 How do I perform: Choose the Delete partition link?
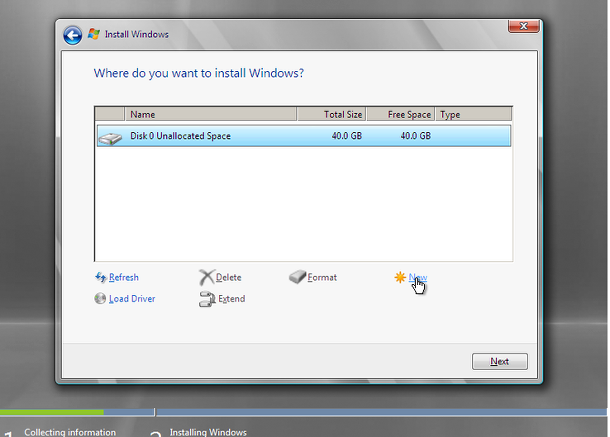point(229,277)
